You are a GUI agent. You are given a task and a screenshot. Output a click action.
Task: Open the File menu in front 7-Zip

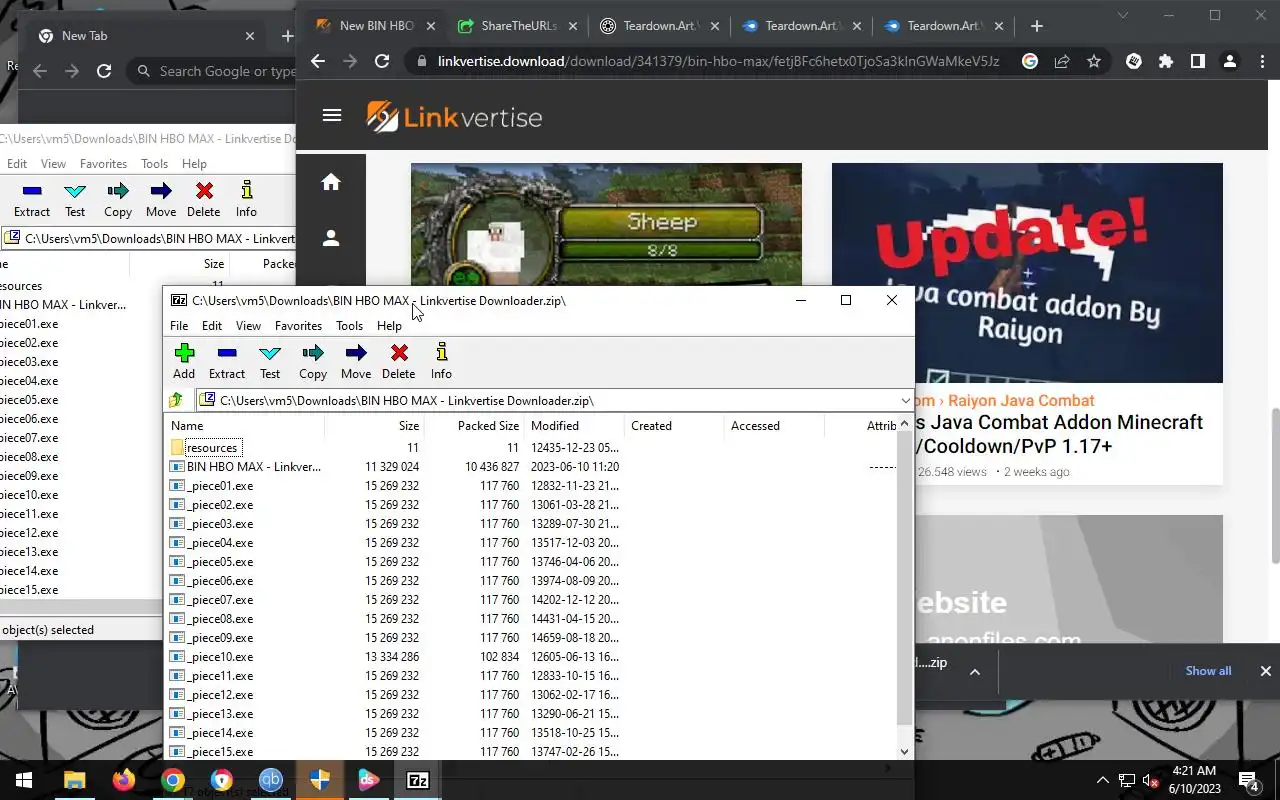[179, 325]
